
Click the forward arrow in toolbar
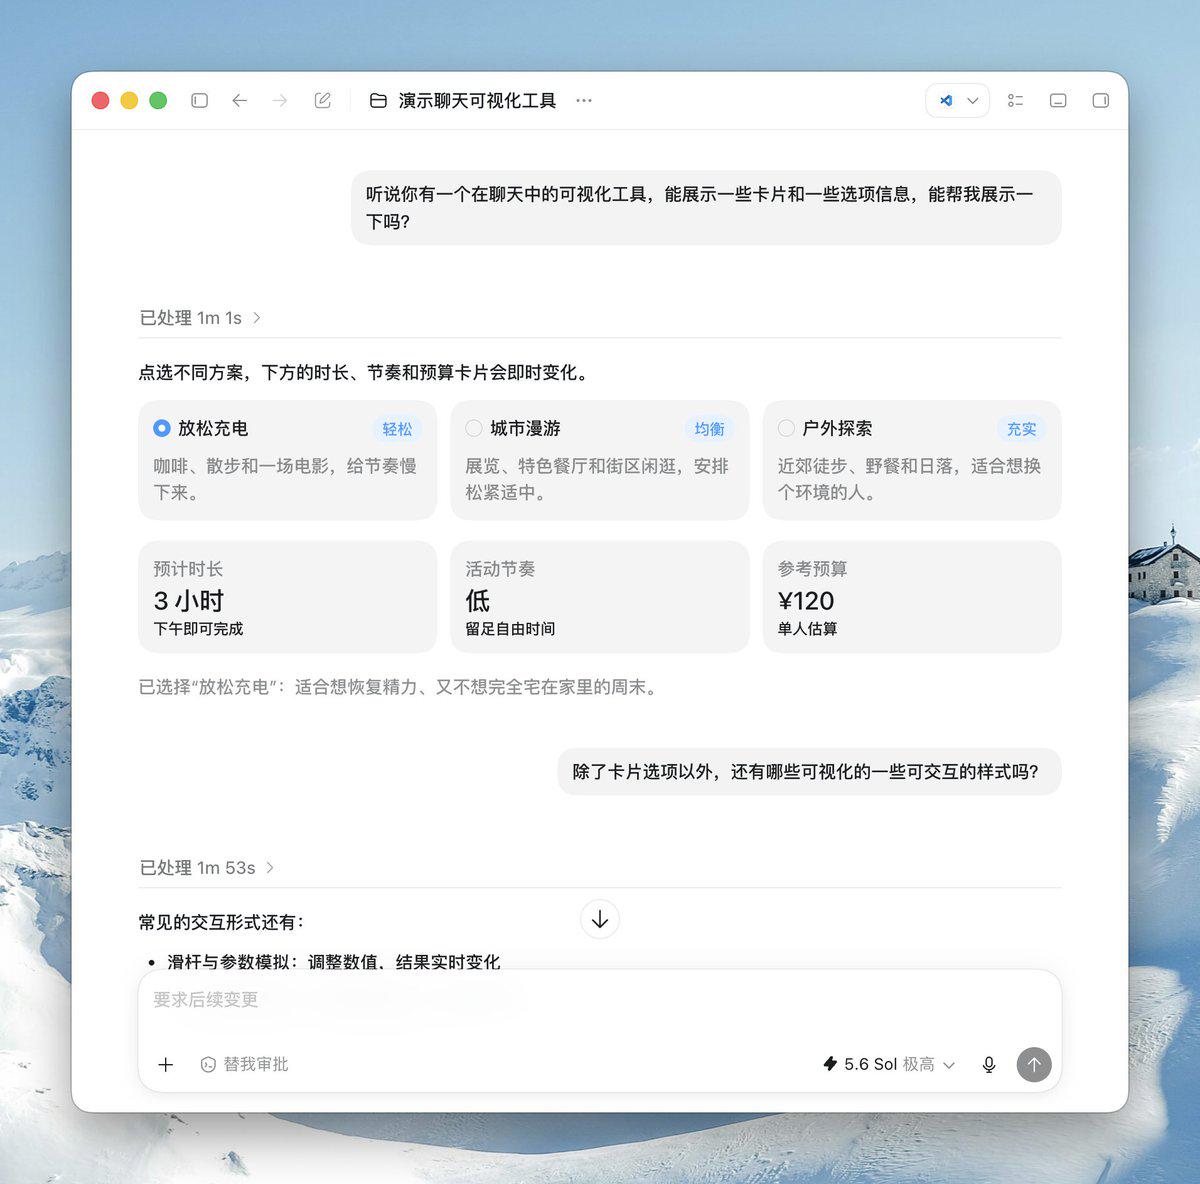tap(280, 101)
